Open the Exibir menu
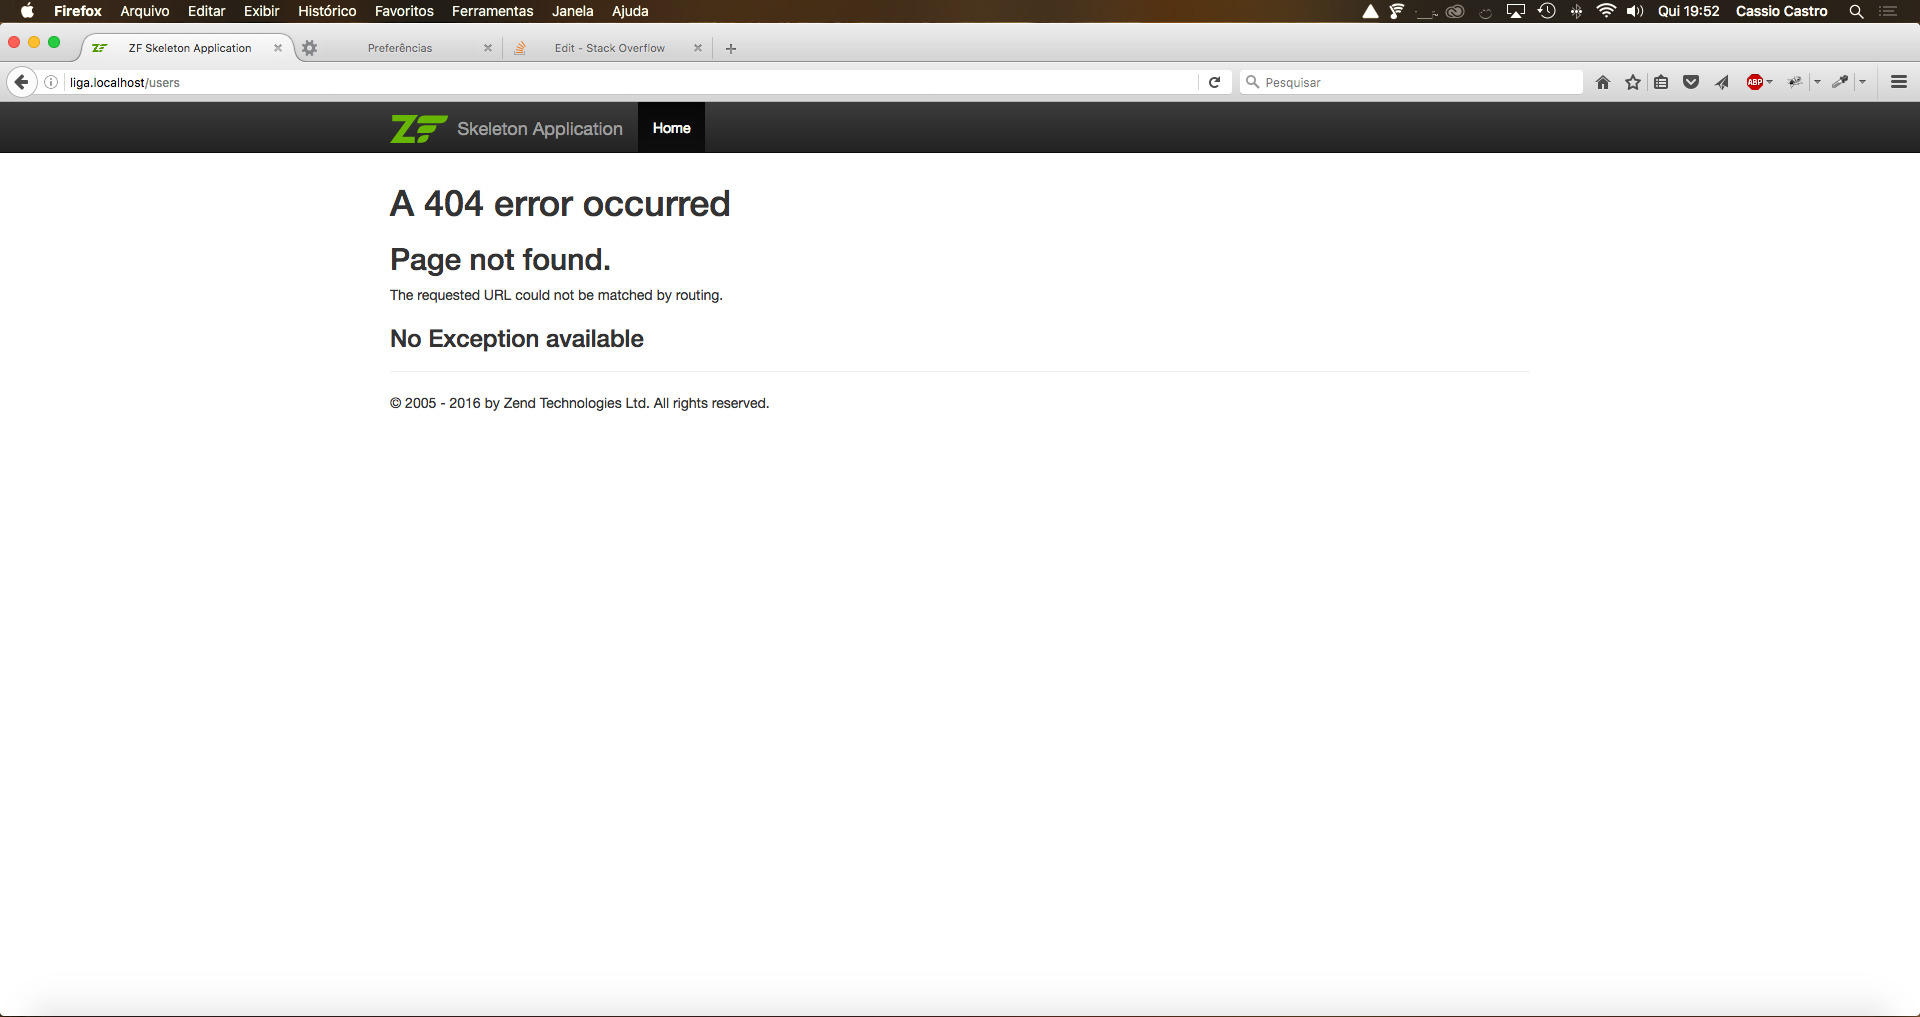 (262, 11)
